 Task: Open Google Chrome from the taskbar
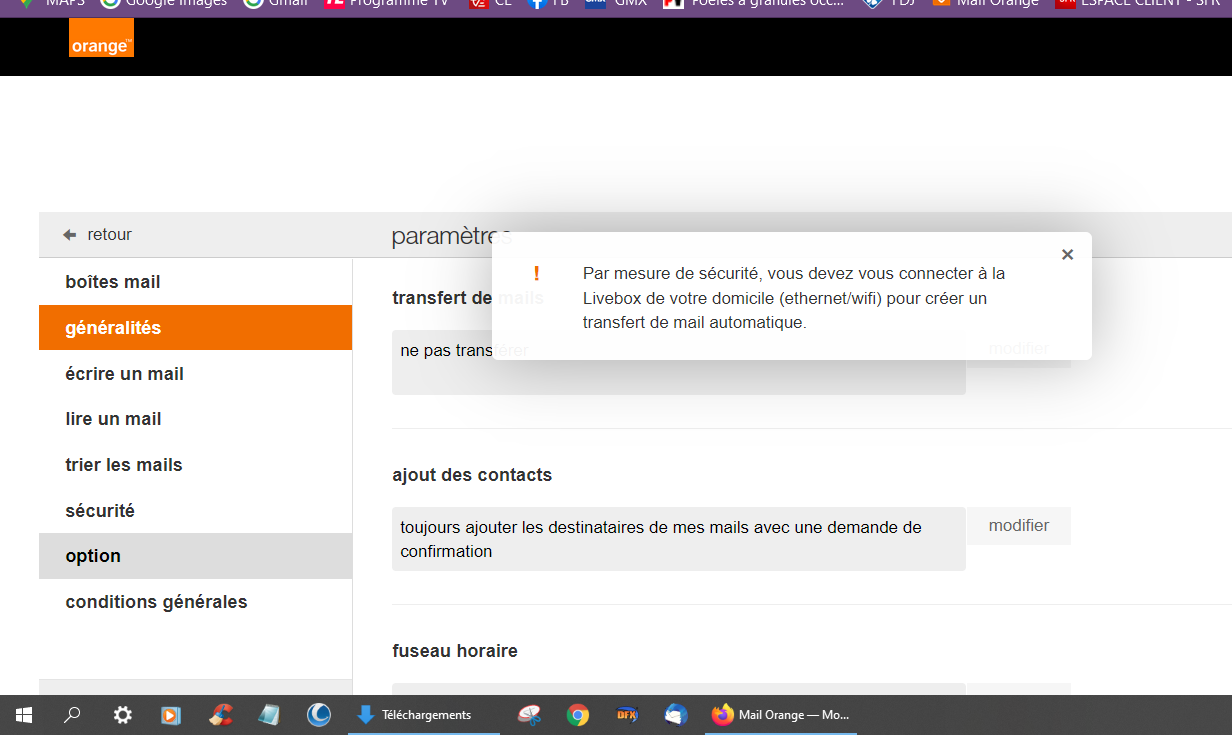click(x=577, y=715)
